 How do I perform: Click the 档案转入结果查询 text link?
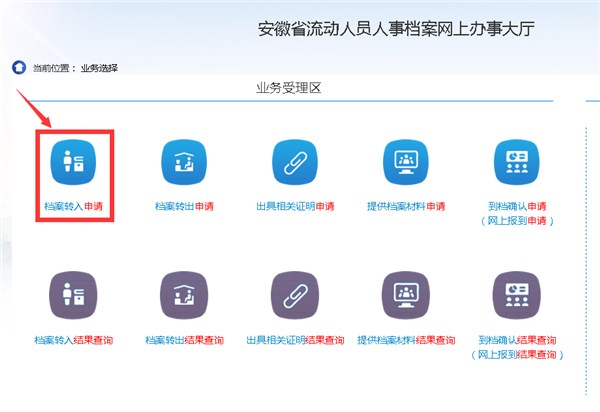tap(73, 340)
